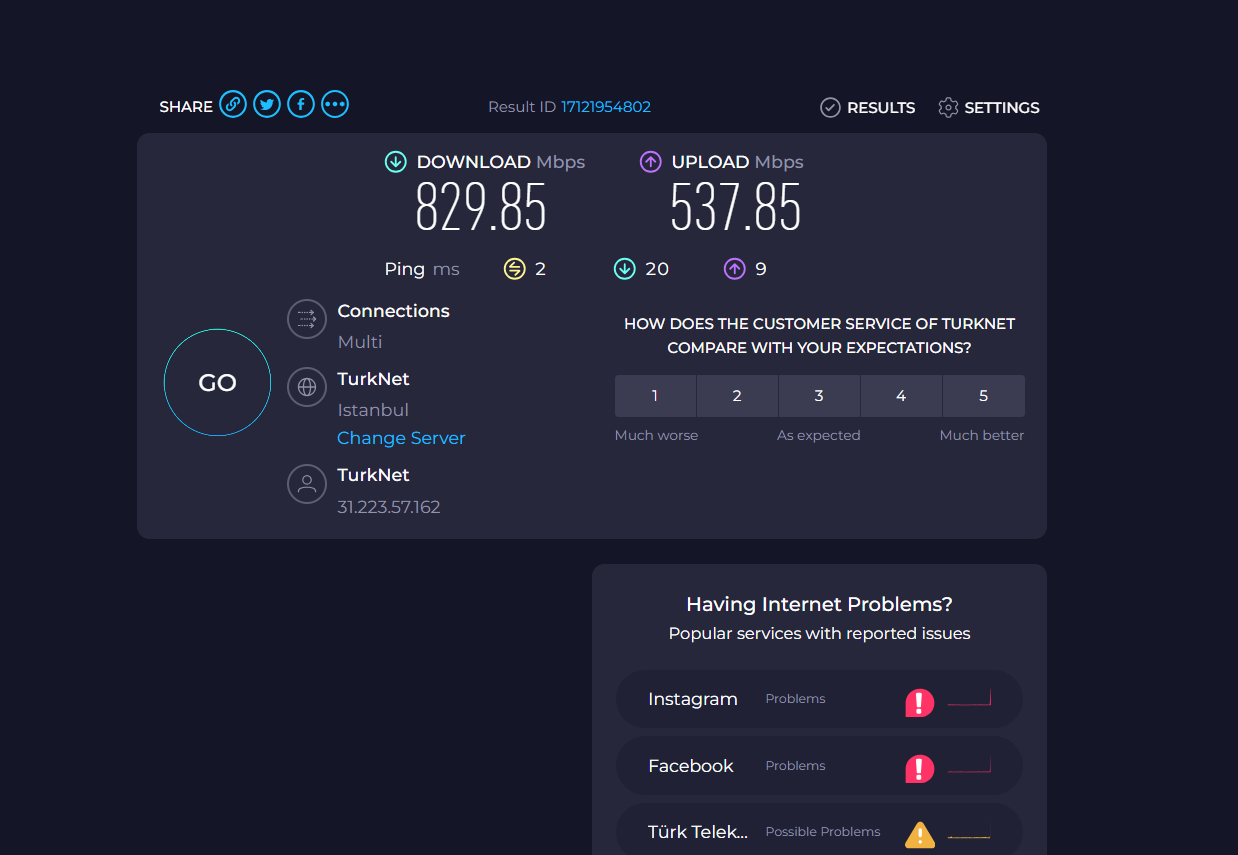
Task: Click the Türk Telek... yellow warning icon
Action: (920, 834)
